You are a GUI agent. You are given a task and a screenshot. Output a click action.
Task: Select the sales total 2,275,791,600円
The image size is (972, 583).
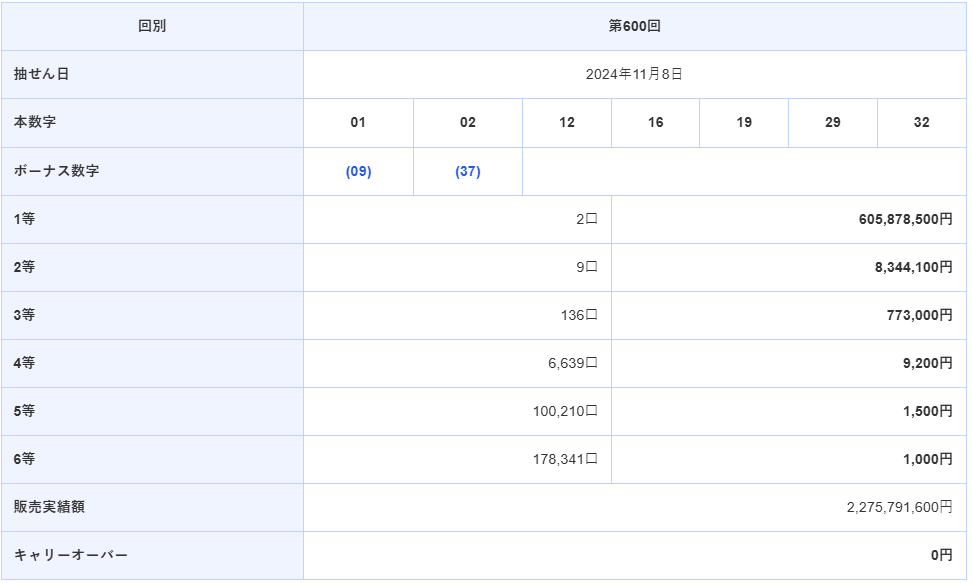(x=898, y=508)
